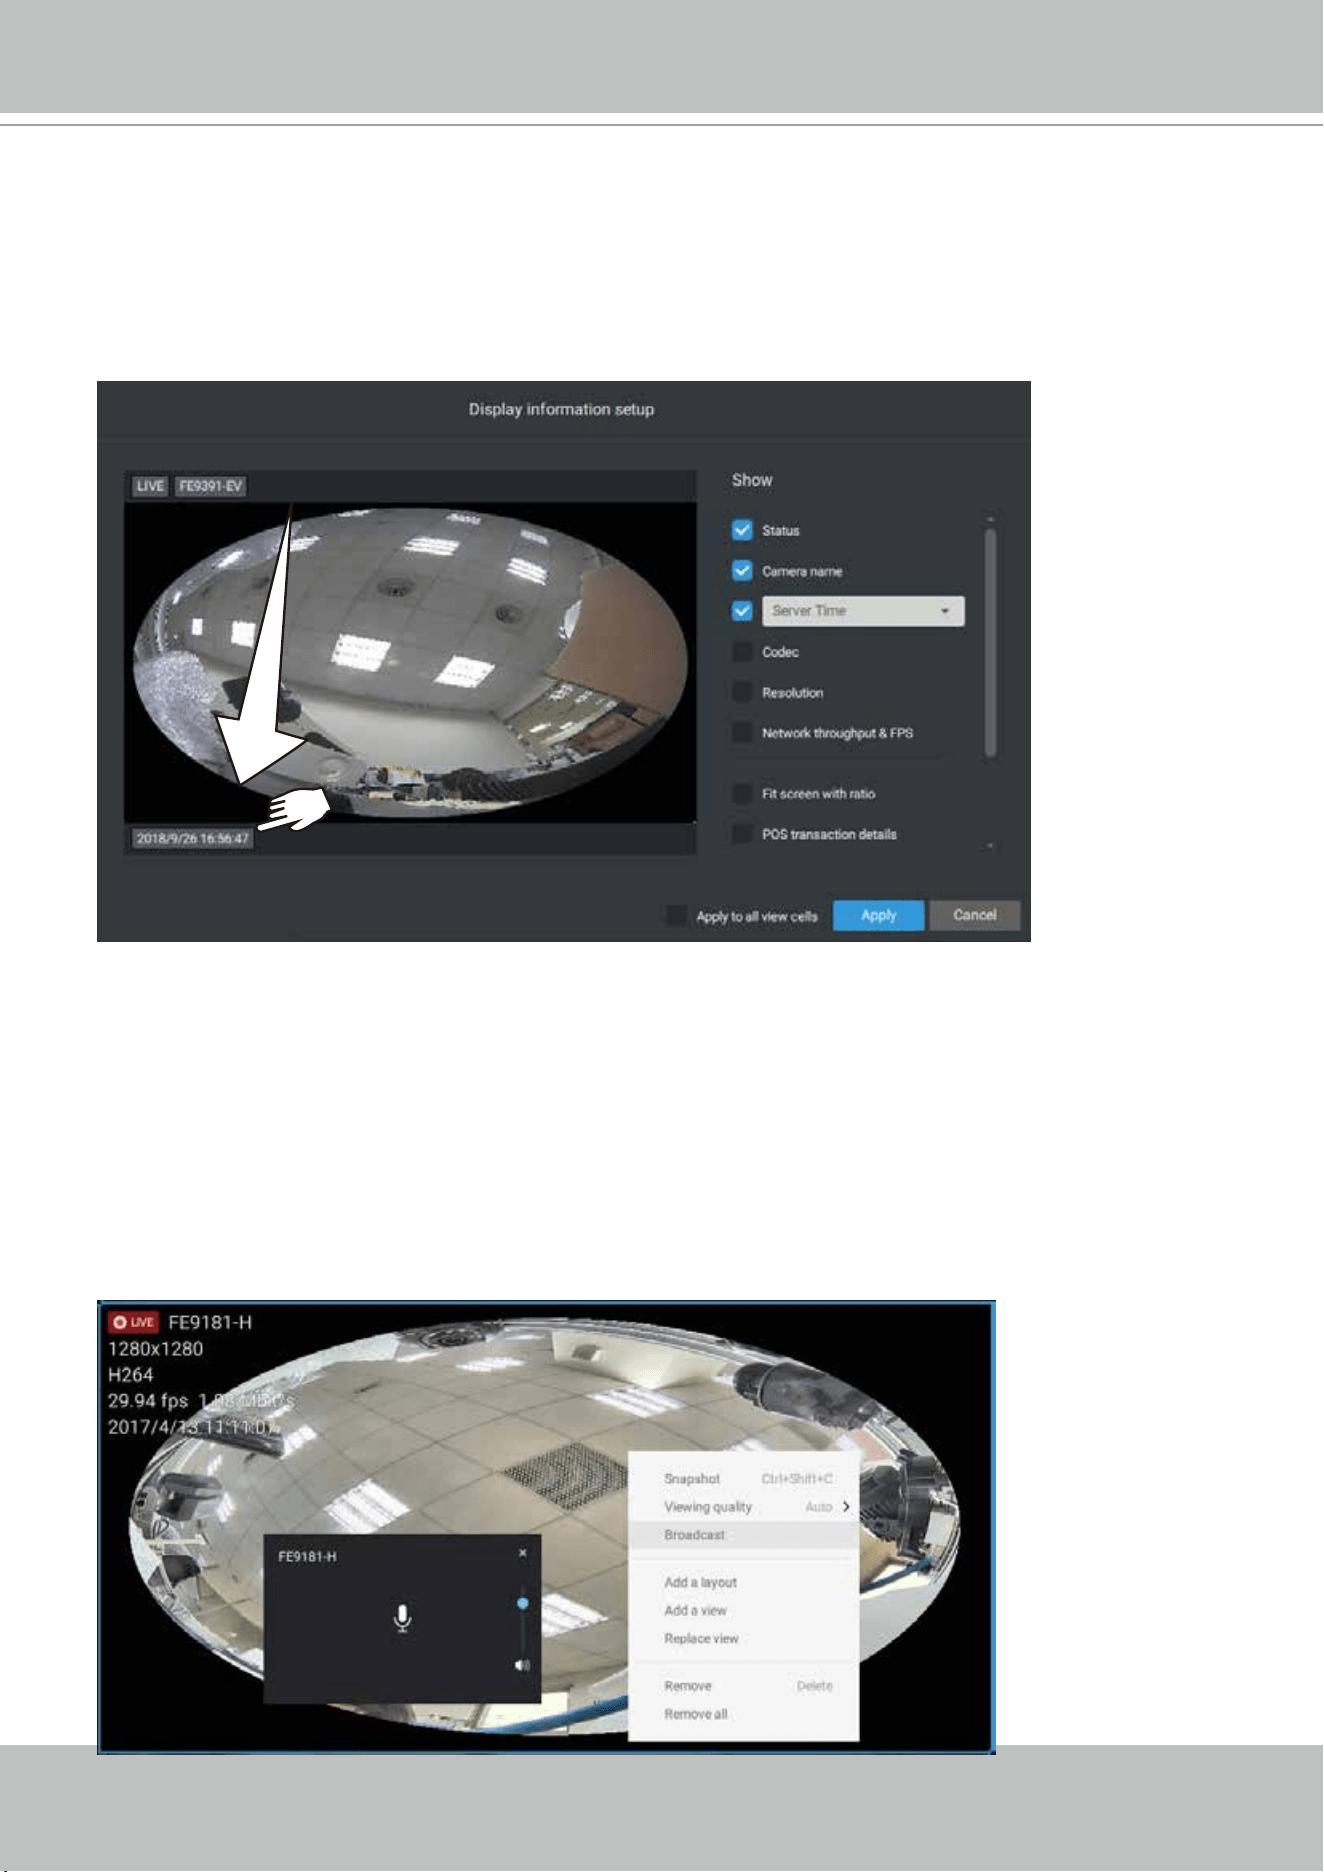
Task: Uncheck the Status checkbox
Action: (742, 530)
